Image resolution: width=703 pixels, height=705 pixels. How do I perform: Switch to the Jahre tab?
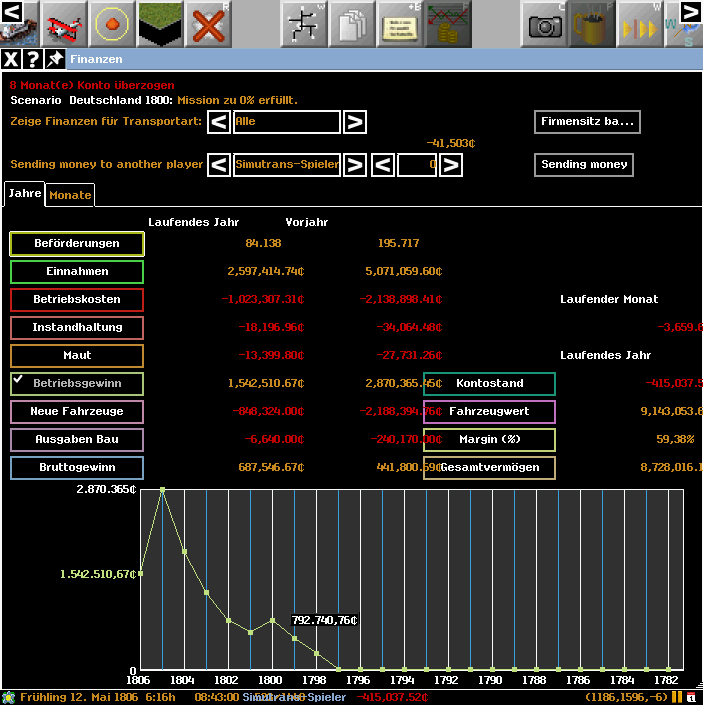24,193
